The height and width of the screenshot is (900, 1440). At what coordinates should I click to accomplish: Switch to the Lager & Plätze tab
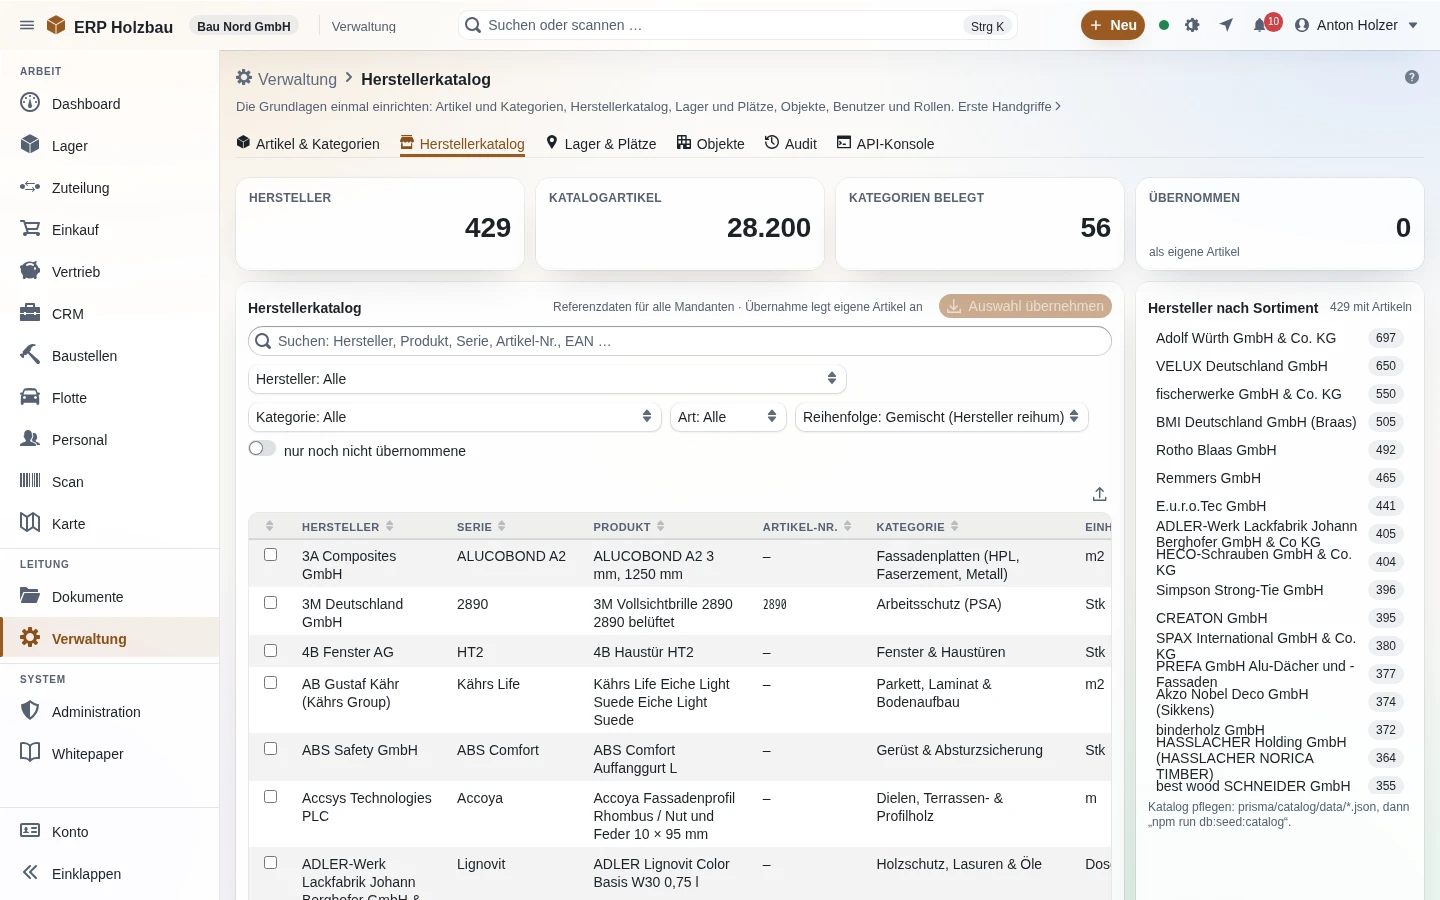tap(601, 144)
